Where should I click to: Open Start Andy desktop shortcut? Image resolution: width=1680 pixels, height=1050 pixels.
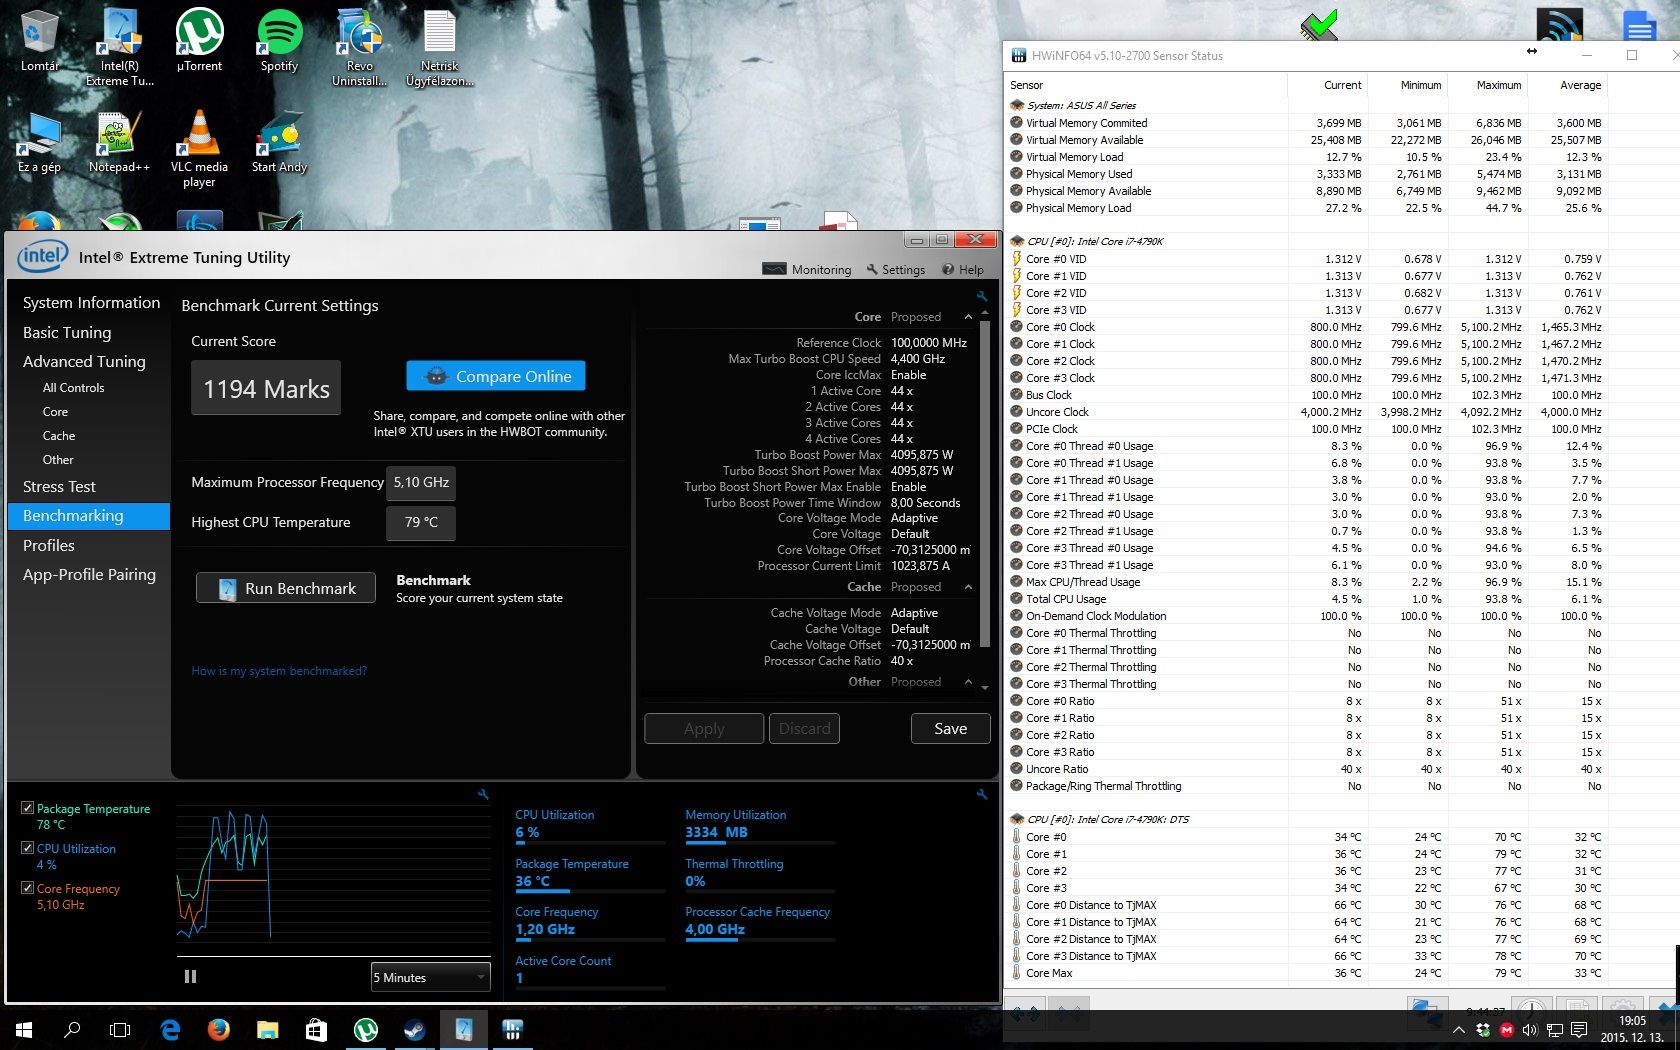[279, 142]
